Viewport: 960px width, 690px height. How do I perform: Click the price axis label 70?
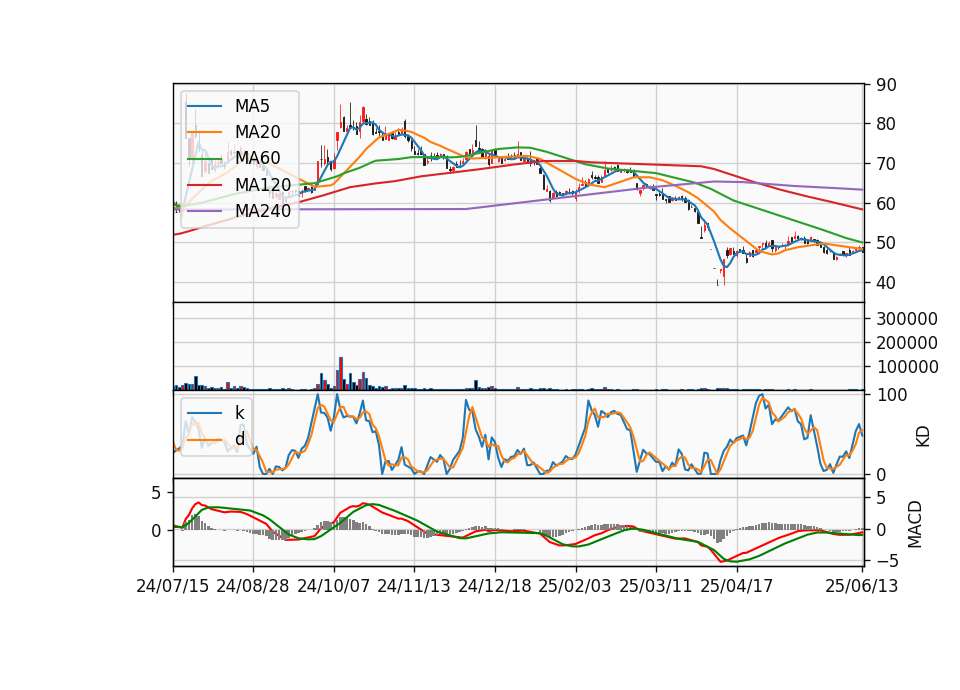(887, 164)
